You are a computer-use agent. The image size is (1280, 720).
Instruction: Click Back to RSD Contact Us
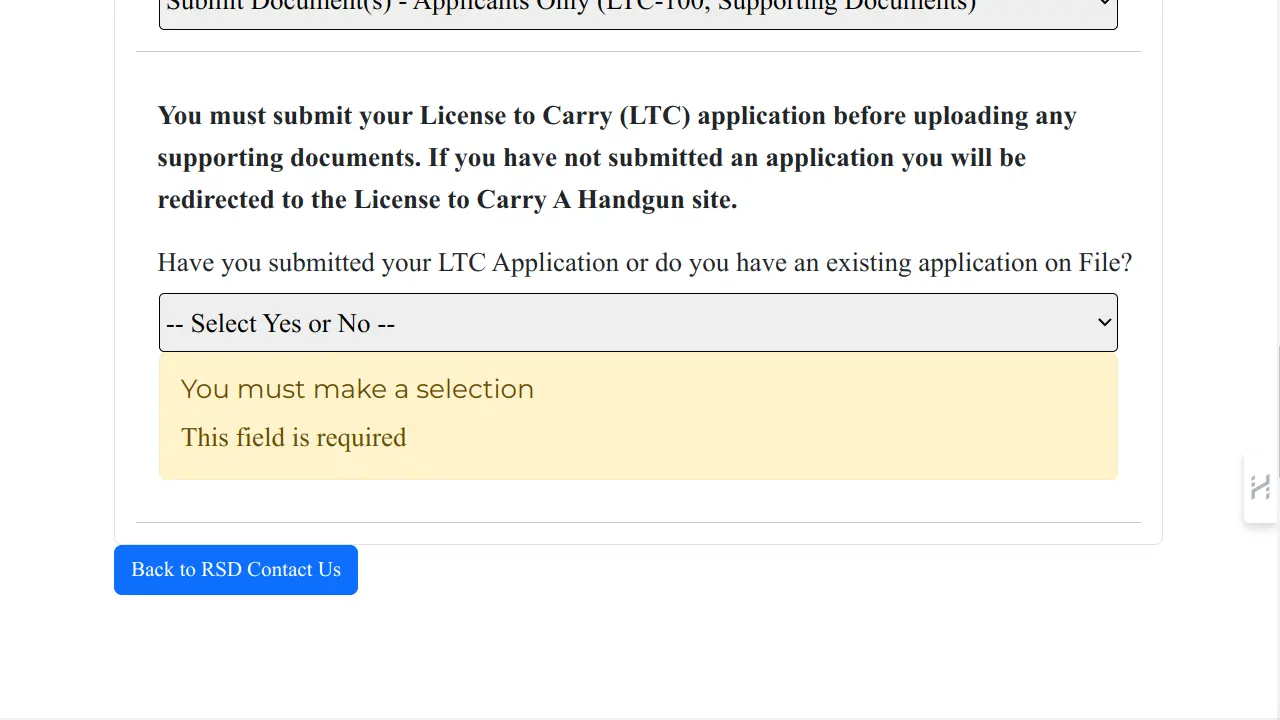(235, 570)
